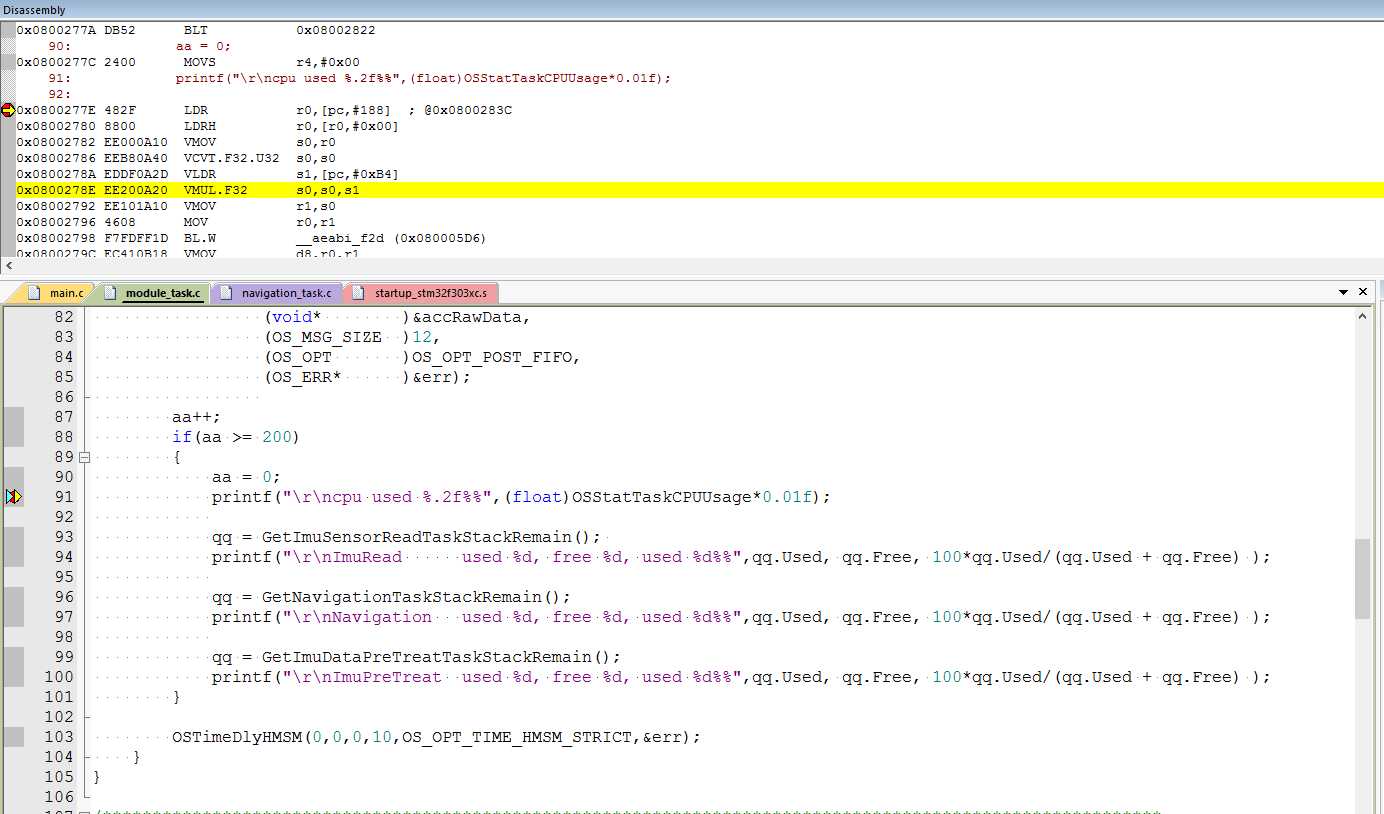Click line number 105 in the gutter
Screen dimensions: 1384x814
59,777
